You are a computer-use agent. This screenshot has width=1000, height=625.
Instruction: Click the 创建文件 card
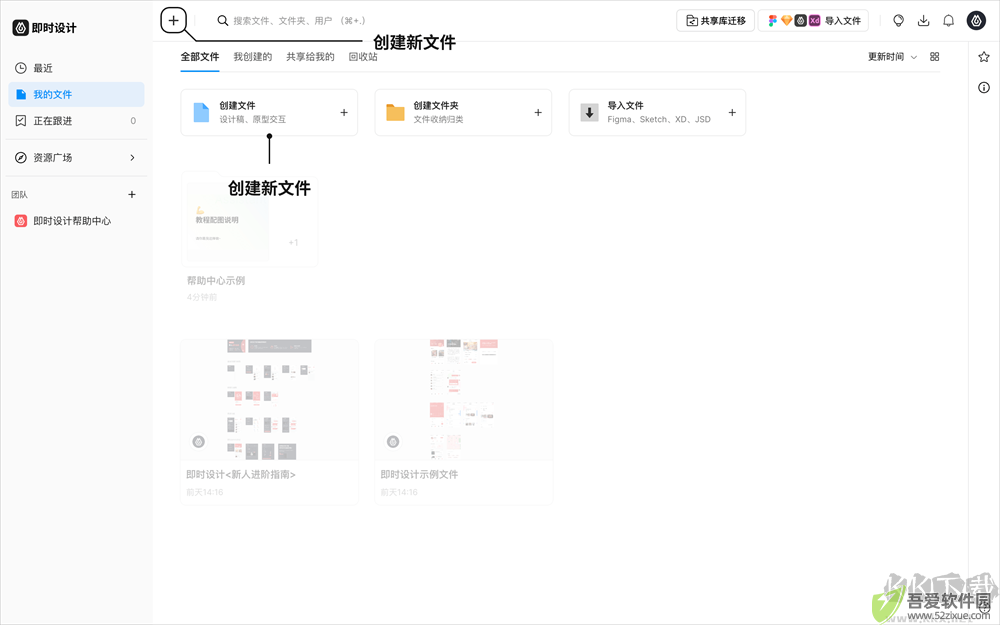269,112
